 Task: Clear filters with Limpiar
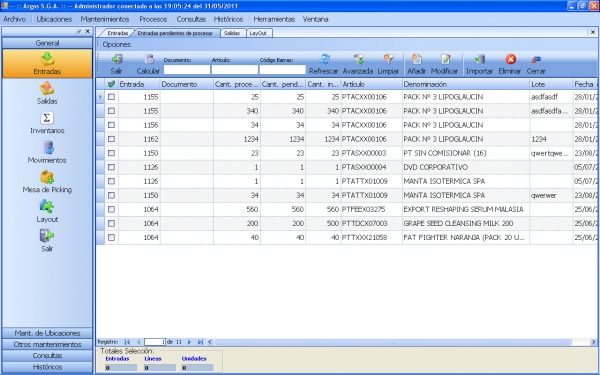[388, 64]
